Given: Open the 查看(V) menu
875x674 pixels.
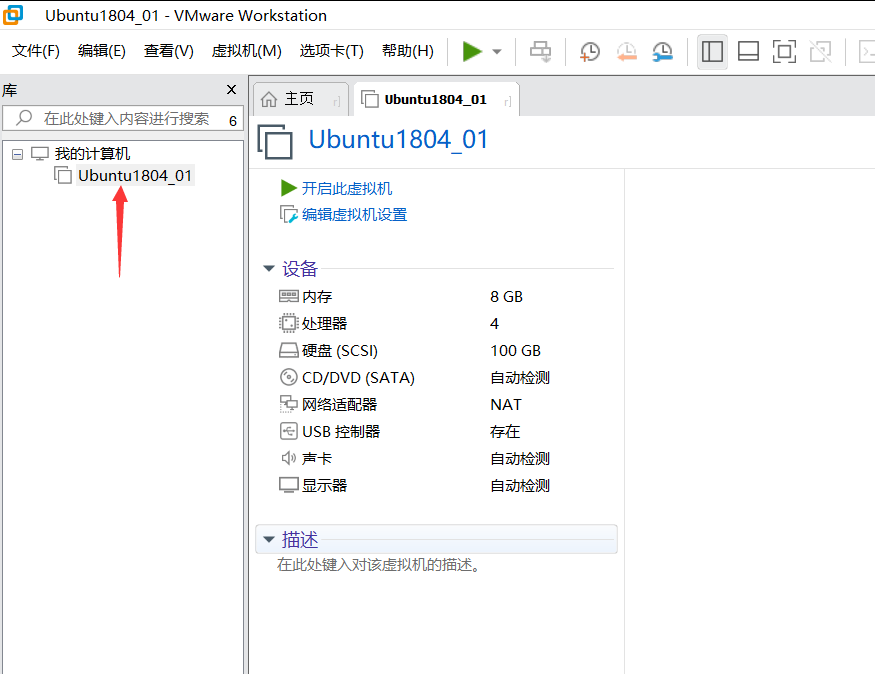Looking at the screenshot, I should coord(169,51).
